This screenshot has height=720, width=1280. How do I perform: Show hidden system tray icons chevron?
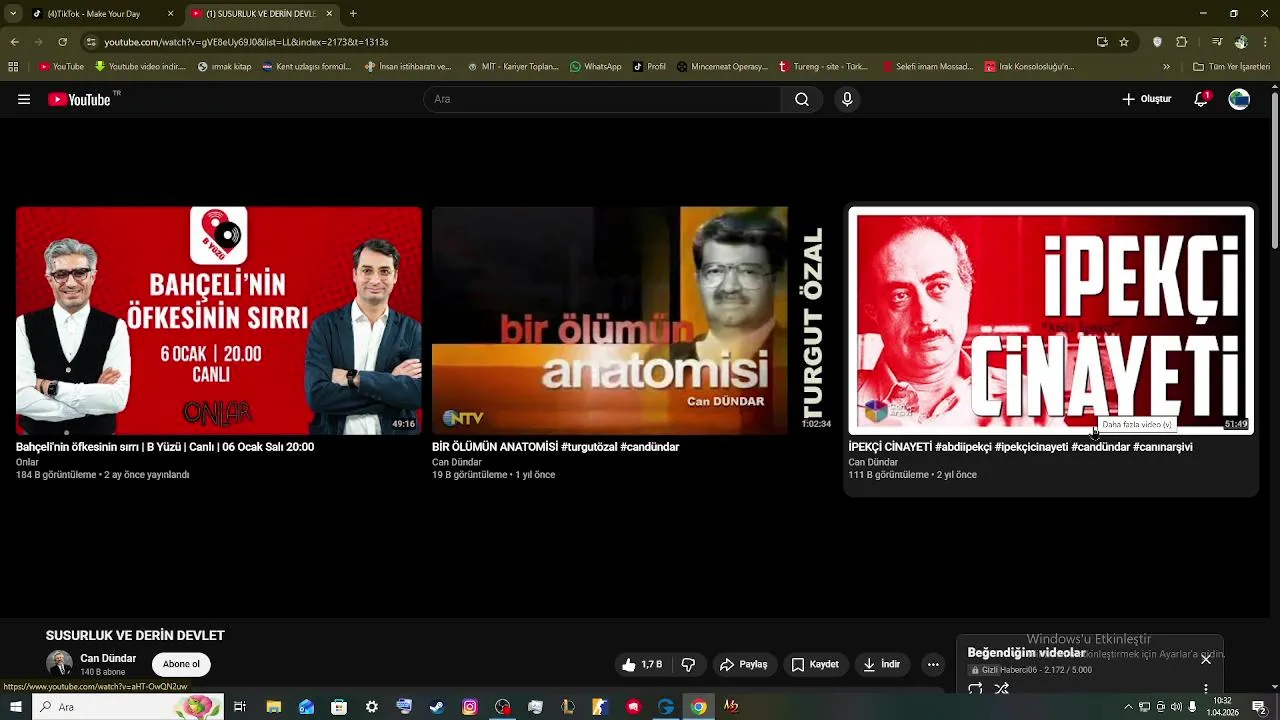coord(1128,707)
